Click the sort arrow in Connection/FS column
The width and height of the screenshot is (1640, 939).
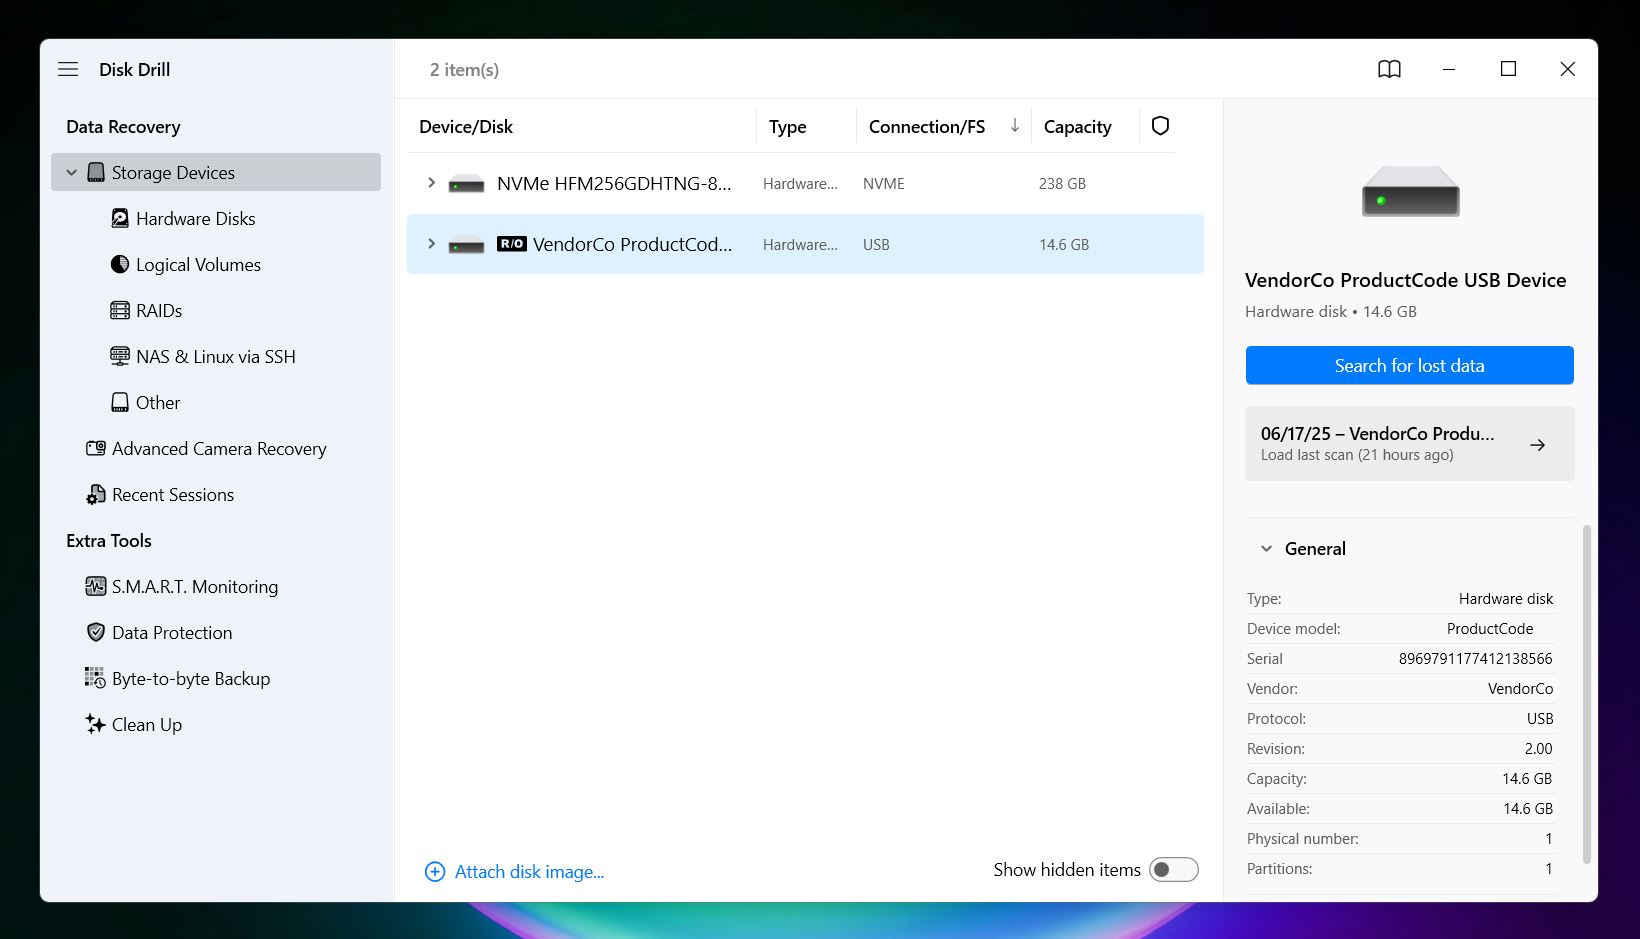point(1015,126)
